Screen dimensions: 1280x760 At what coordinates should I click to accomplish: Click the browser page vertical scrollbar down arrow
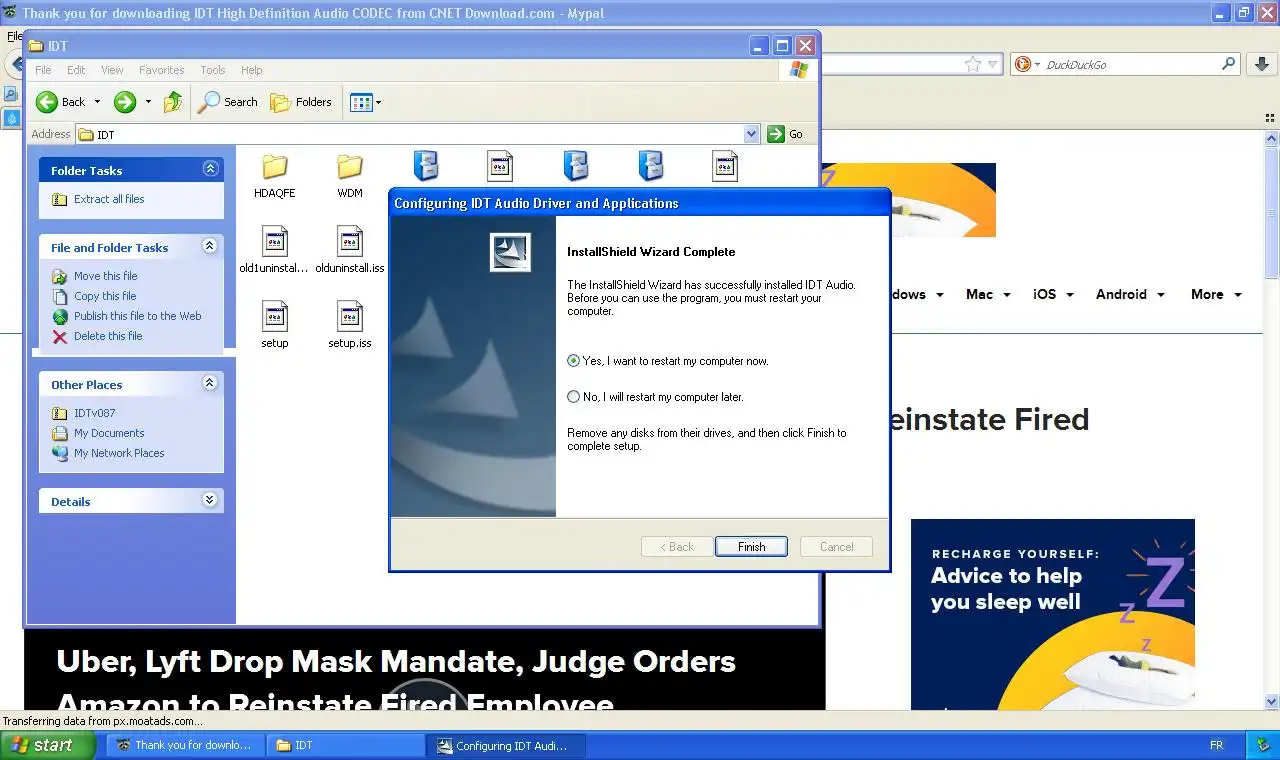tap(1272, 702)
